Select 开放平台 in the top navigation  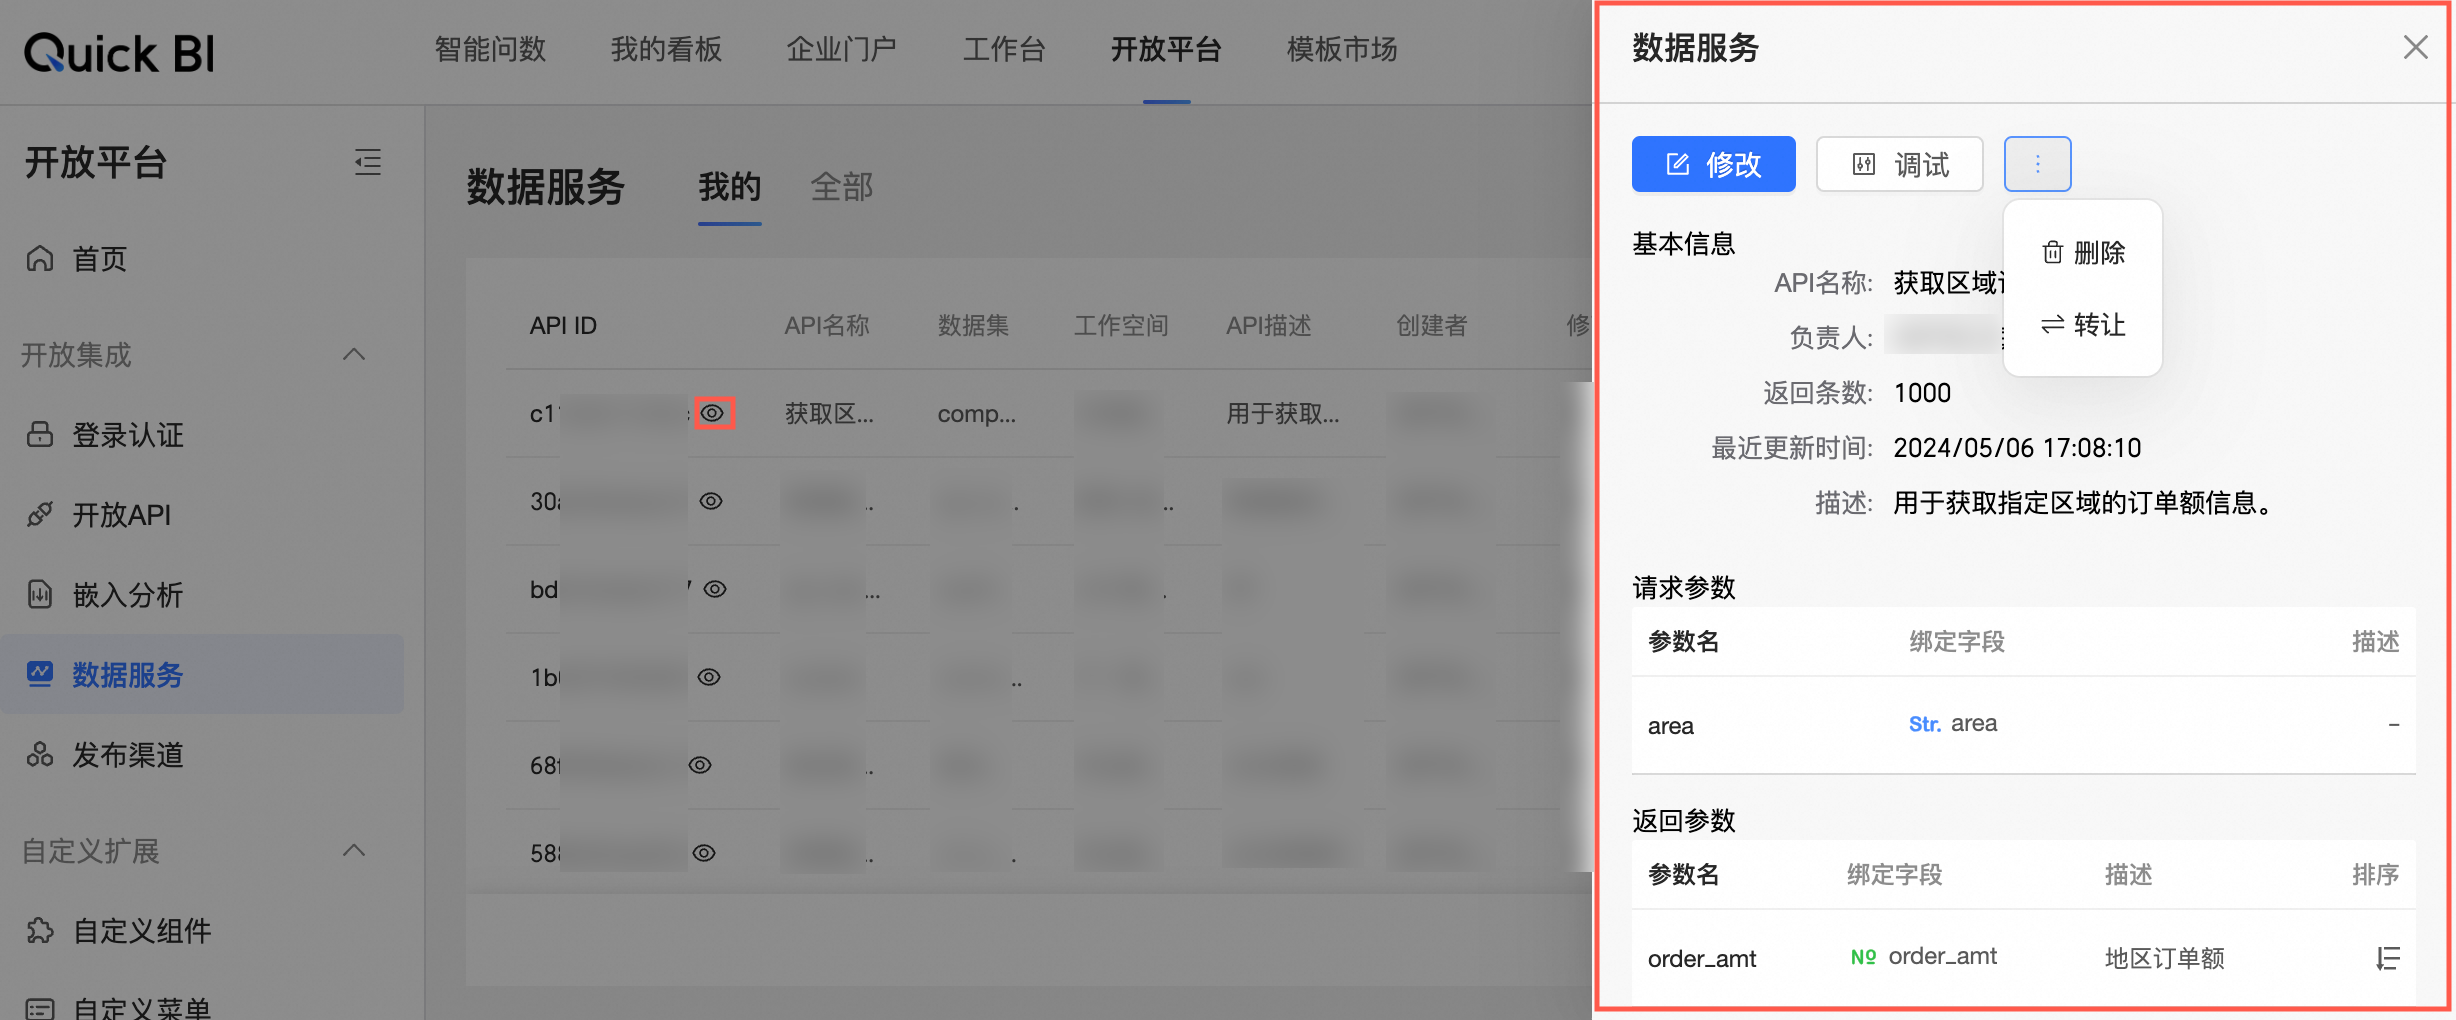[1166, 49]
